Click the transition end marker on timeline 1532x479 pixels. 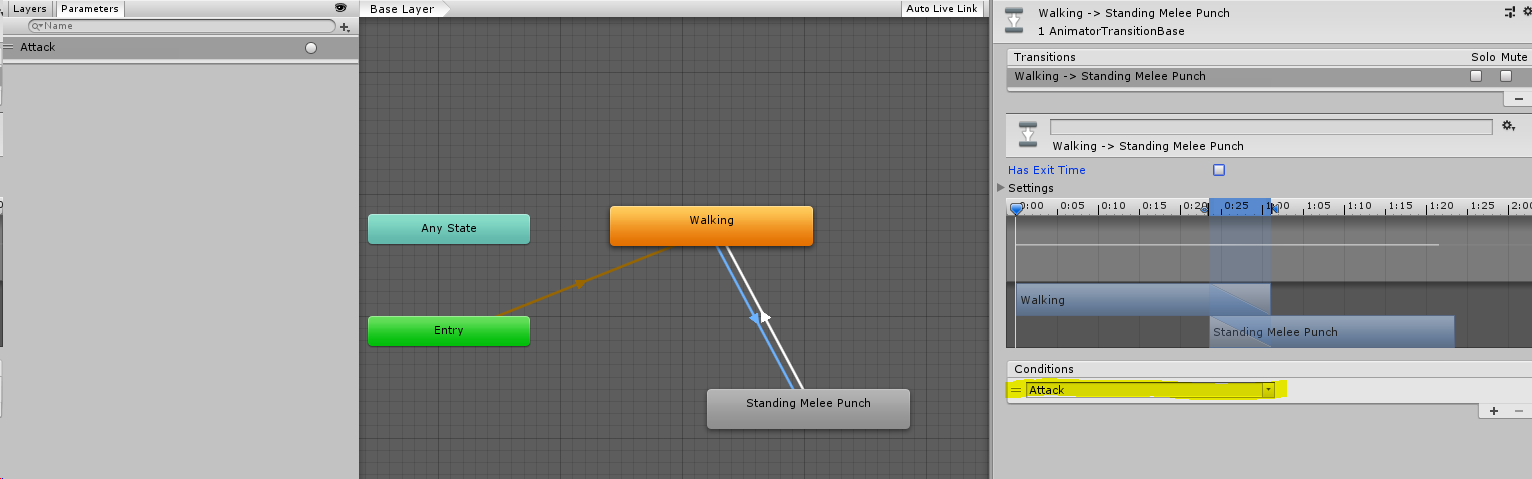point(1273,209)
